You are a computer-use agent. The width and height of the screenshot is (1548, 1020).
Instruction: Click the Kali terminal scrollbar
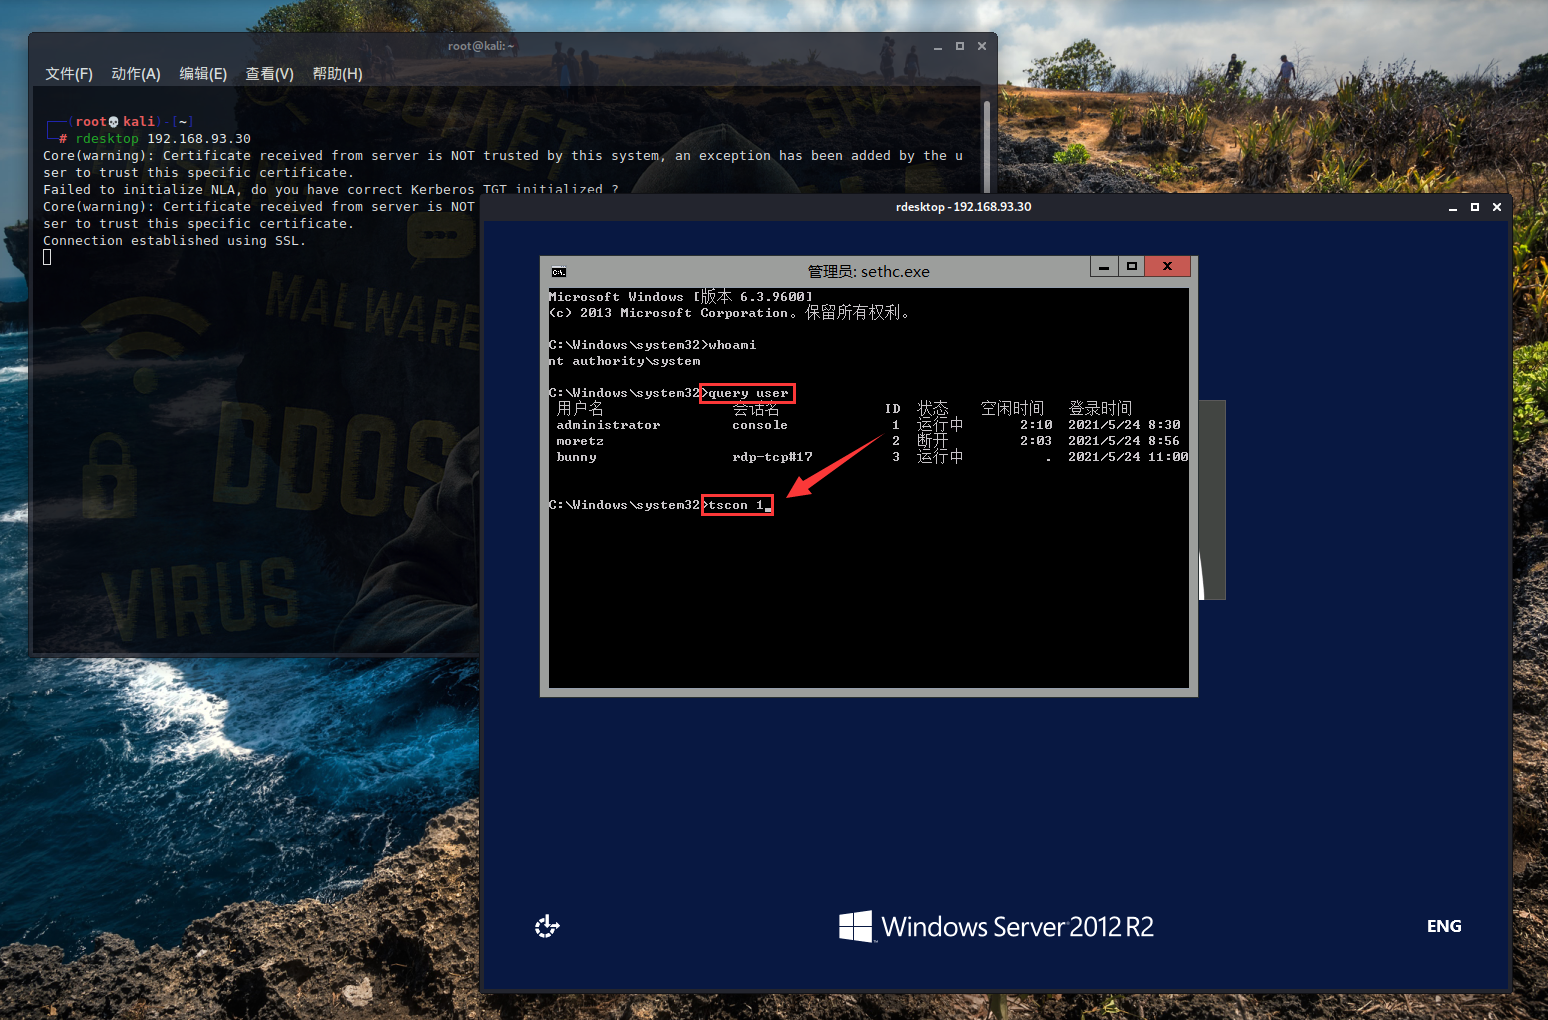987,145
